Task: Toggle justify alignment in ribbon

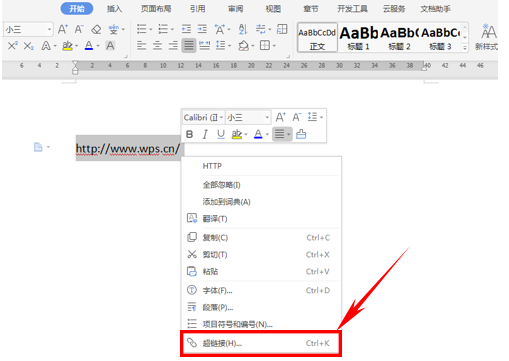Action: 189,45
